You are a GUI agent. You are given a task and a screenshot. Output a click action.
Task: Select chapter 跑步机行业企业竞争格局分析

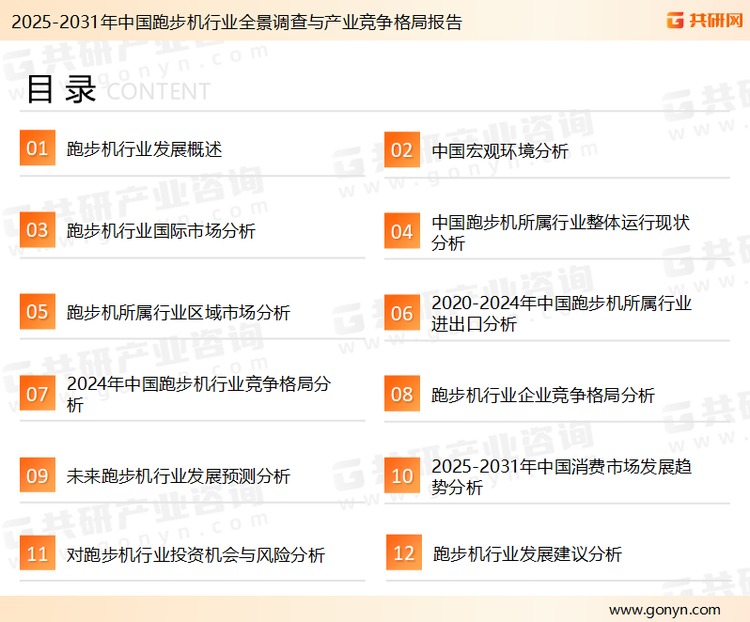click(543, 395)
